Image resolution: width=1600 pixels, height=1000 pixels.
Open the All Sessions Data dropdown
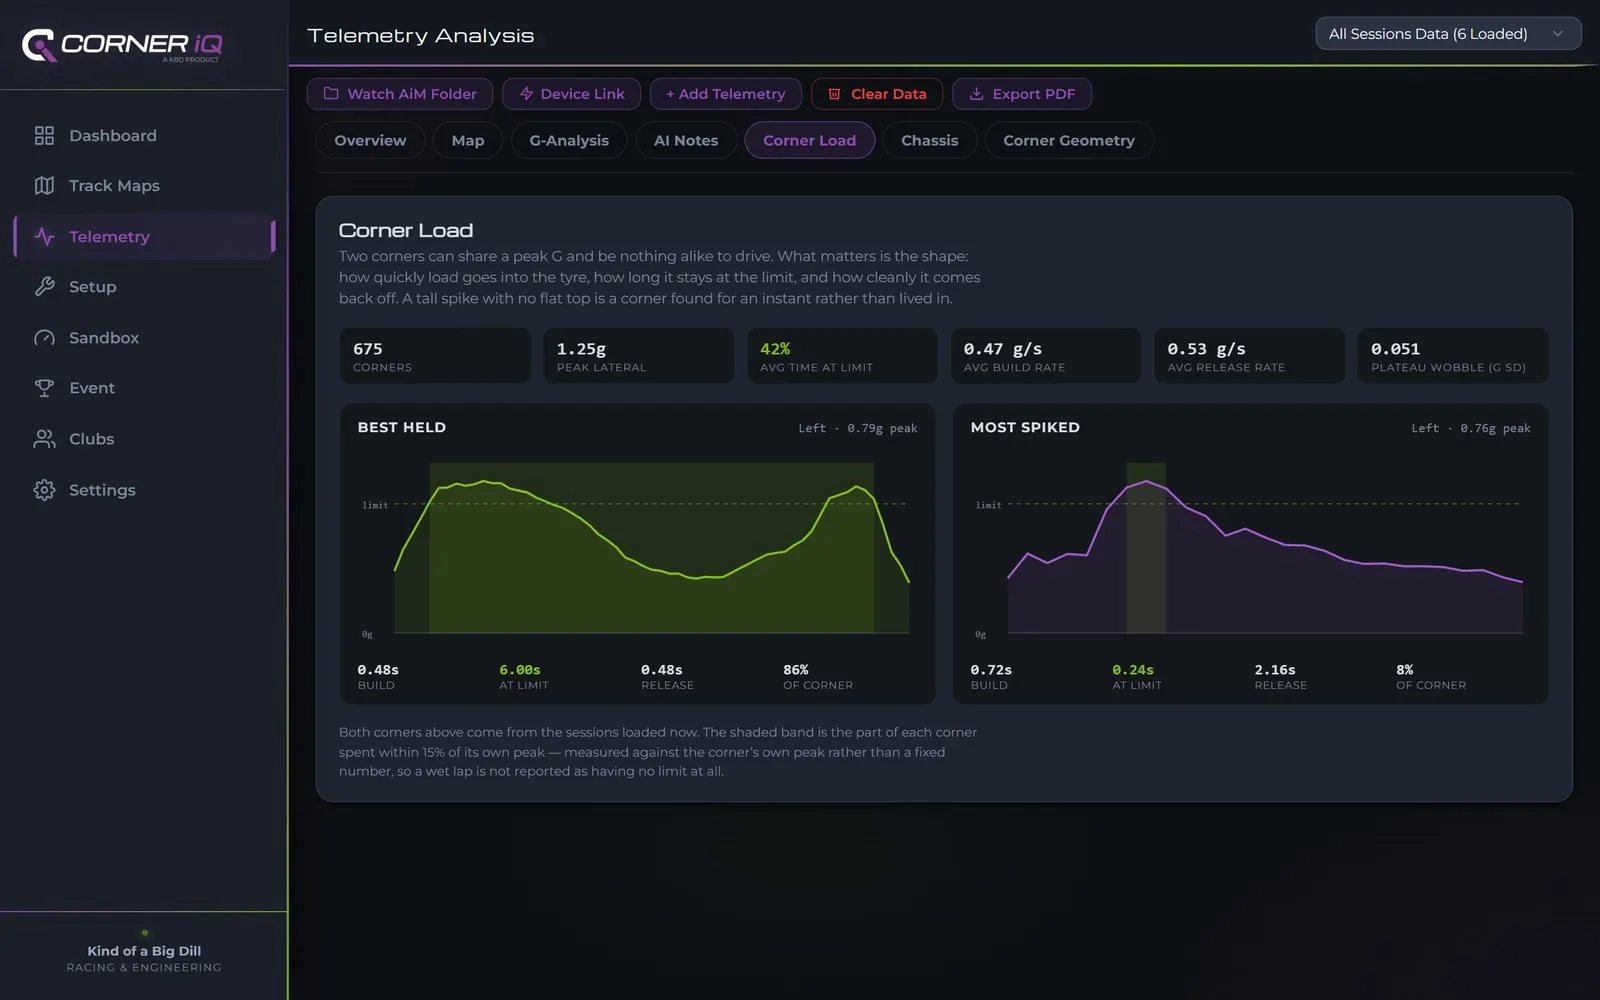(x=1448, y=33)
